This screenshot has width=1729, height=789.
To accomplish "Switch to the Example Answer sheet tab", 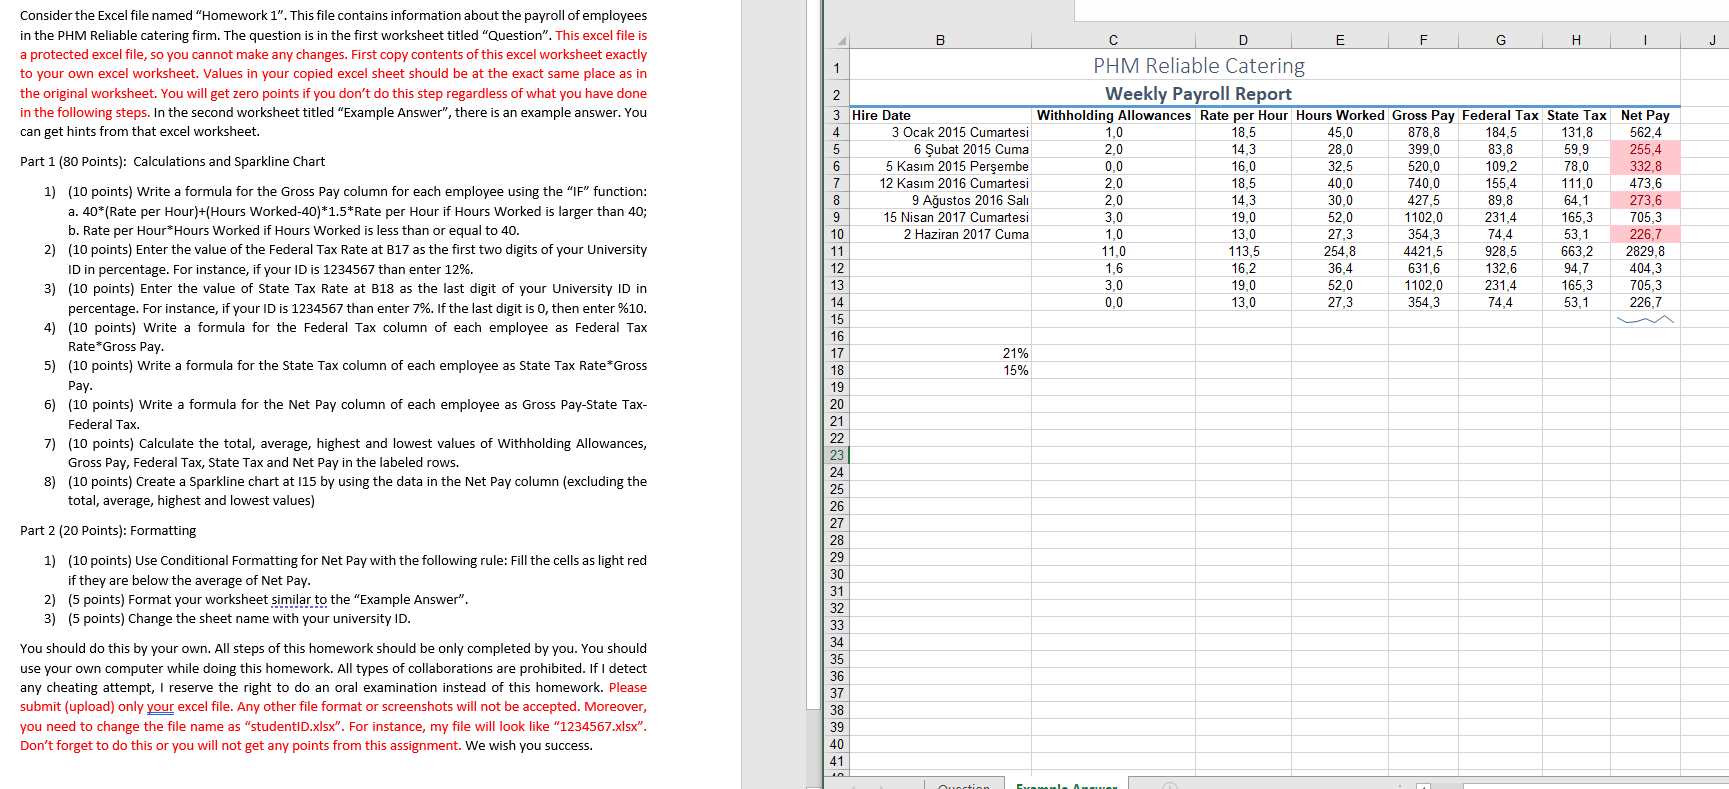I will coord(1066,785).
